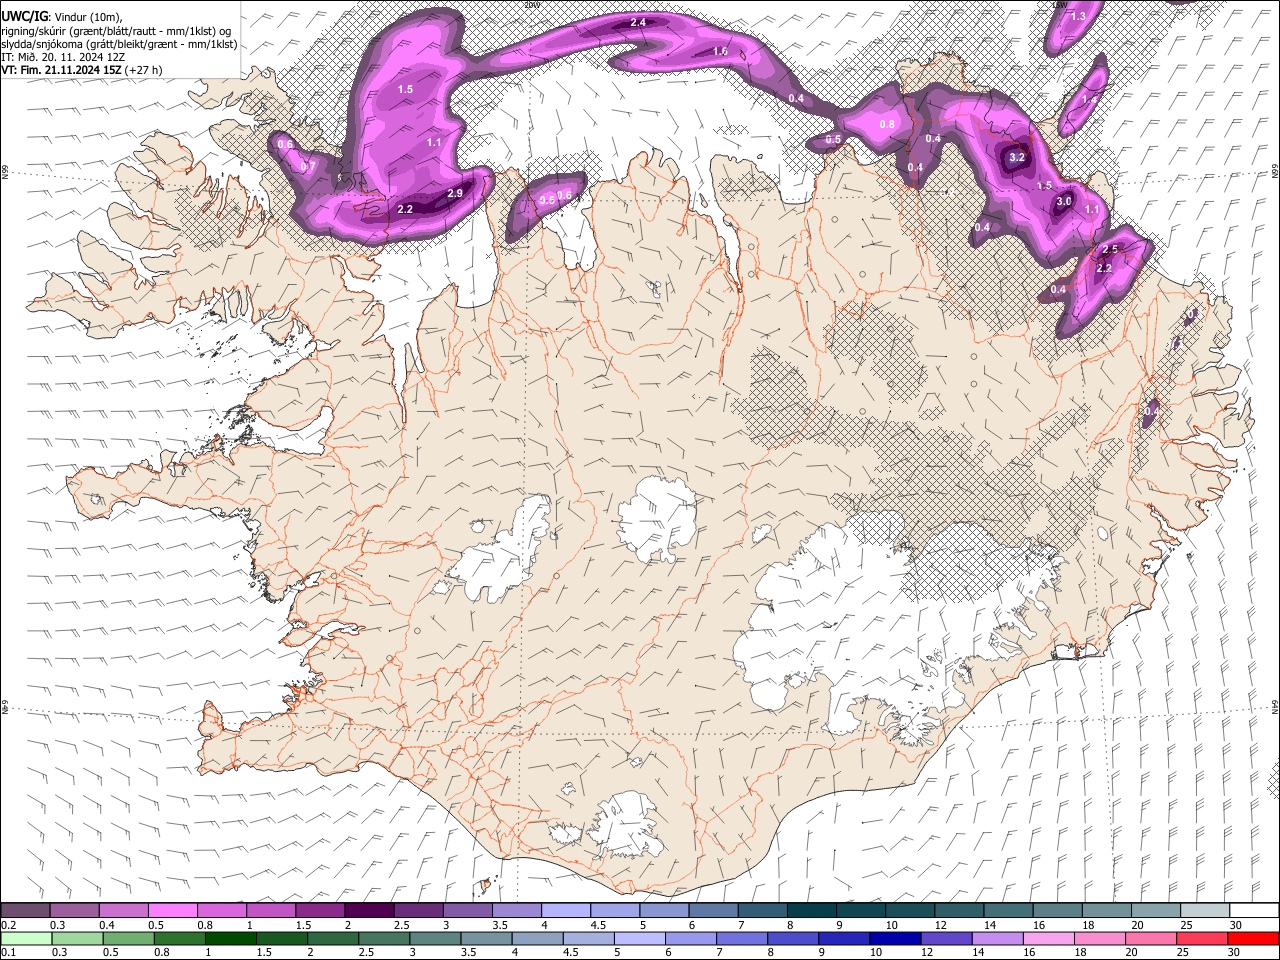Pick lower legend swatch between 7 and 8
The image size is (1280, 960).
click(x=740, y=938)
